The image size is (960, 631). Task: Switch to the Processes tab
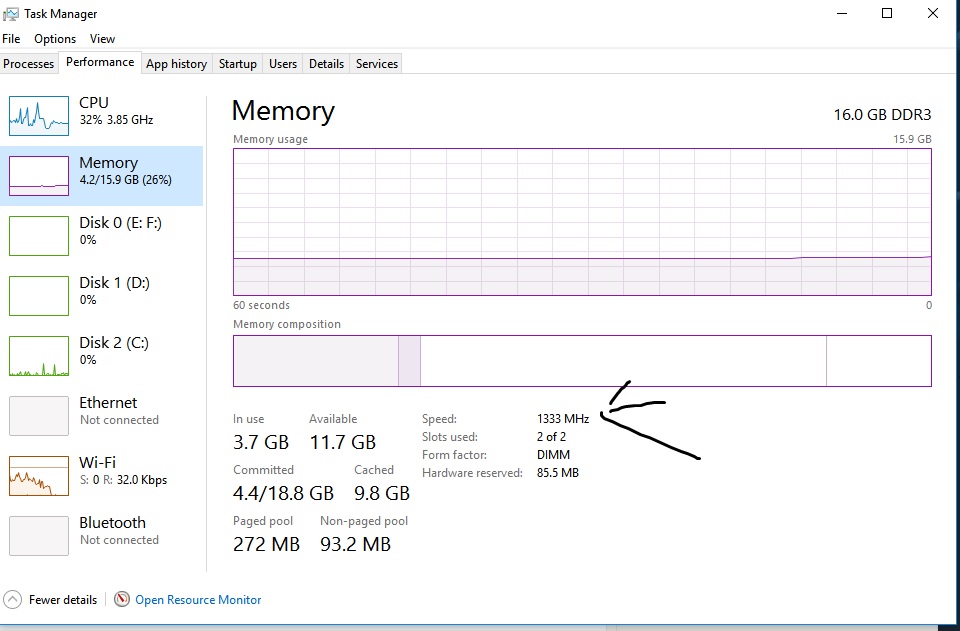click(x=29, y=64)
